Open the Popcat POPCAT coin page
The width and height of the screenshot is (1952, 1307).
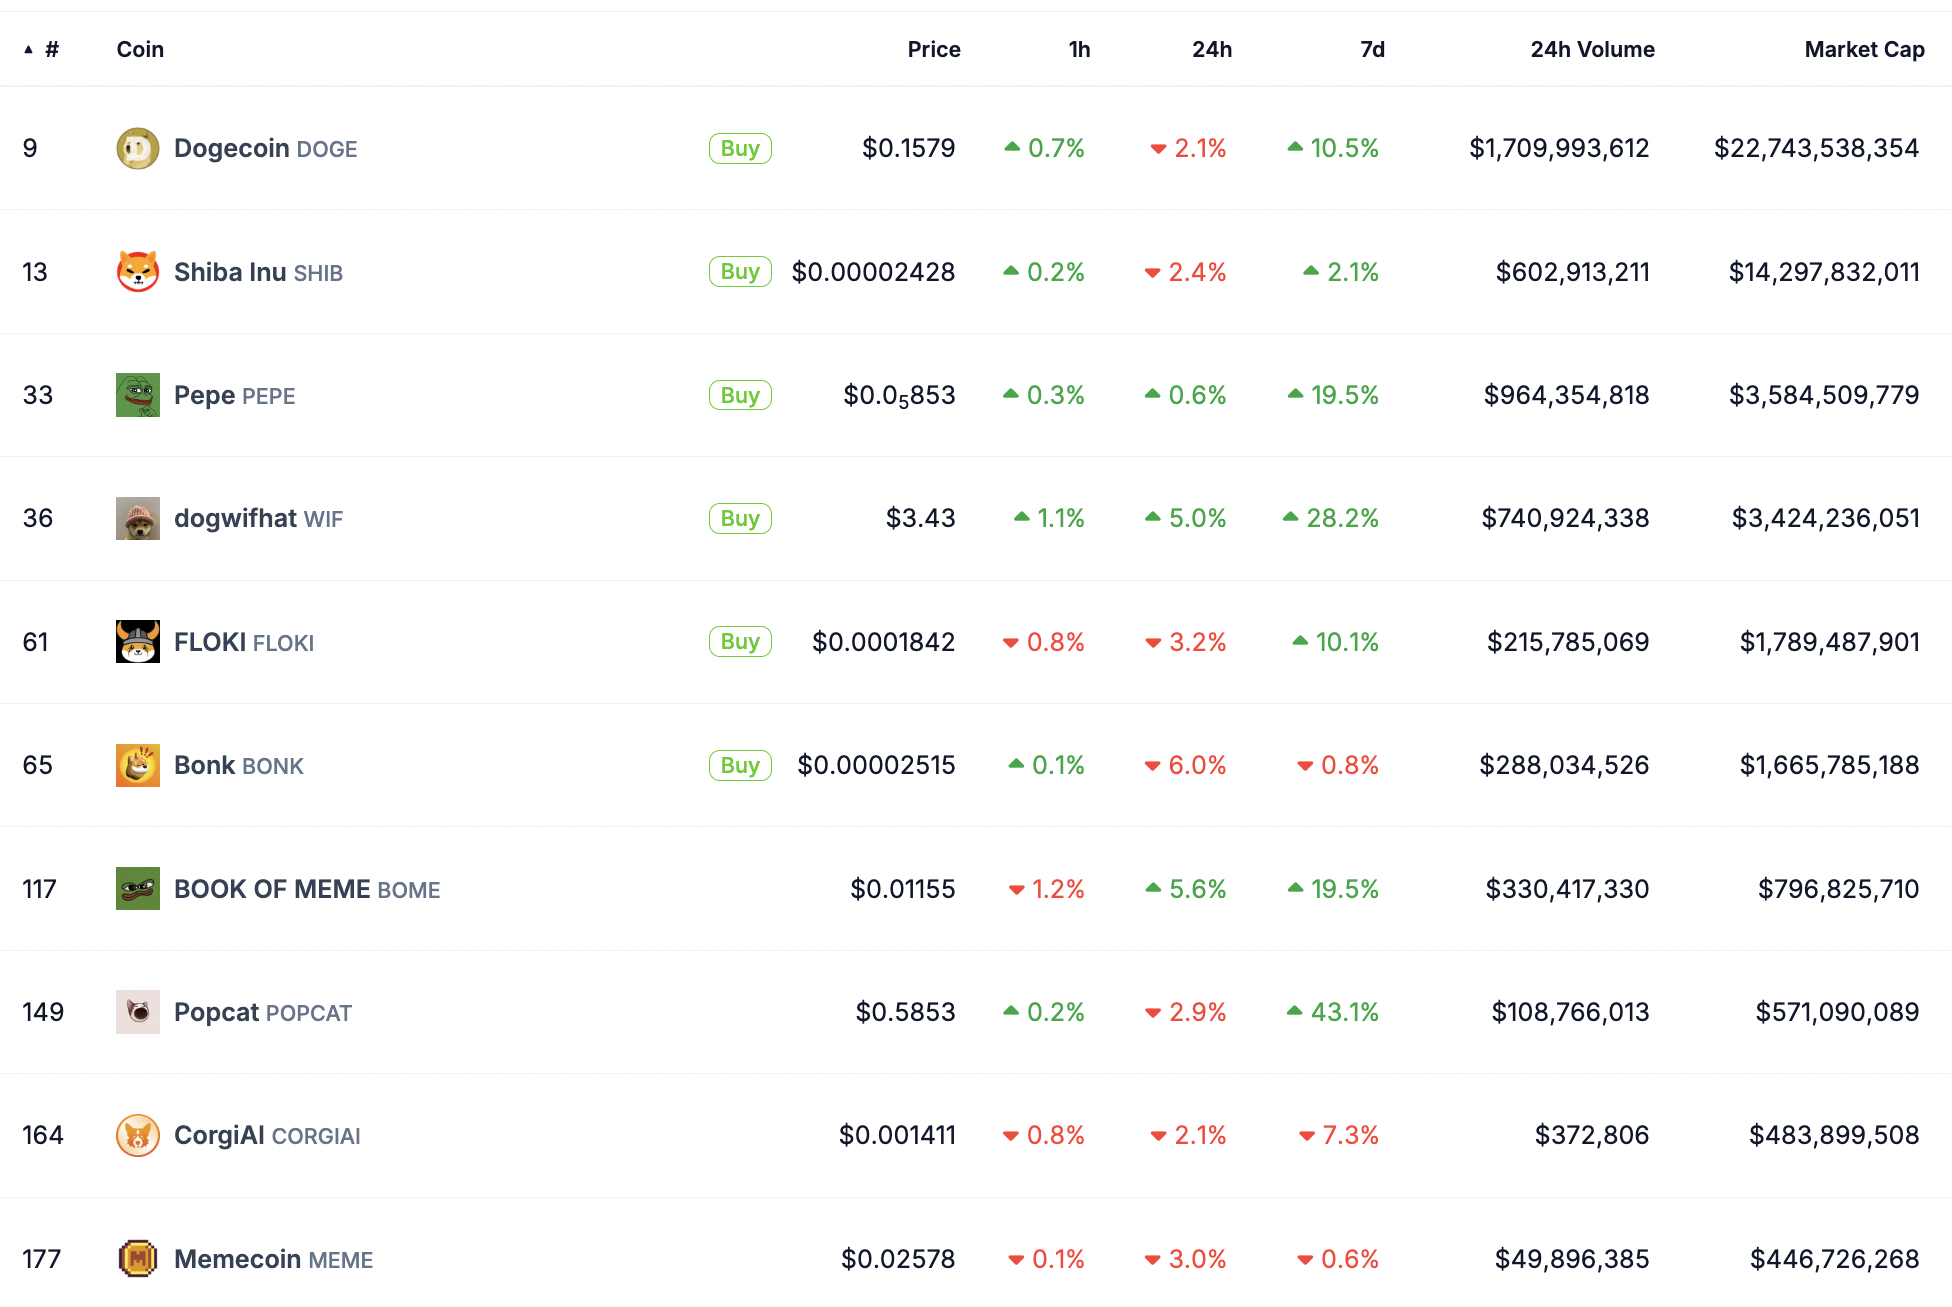point(263,1012)
